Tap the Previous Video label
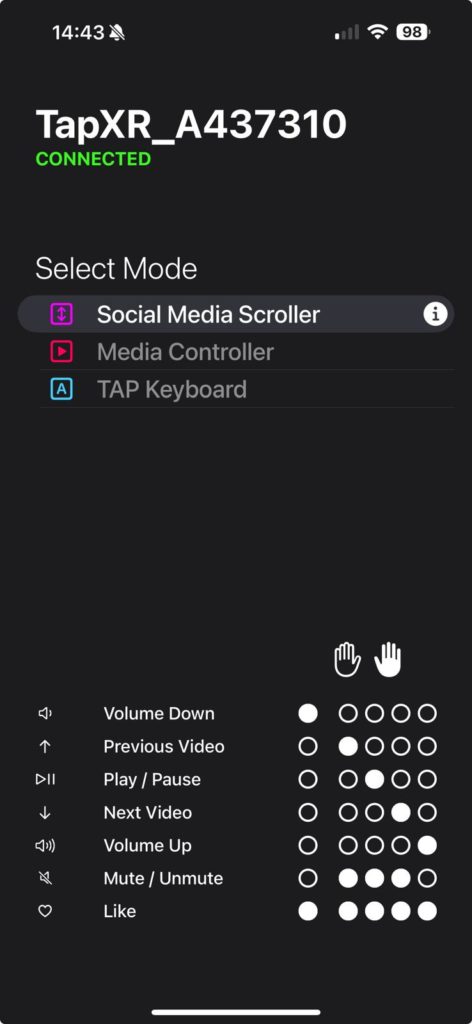The image size is (472, 1024). (x=164, y=746)
